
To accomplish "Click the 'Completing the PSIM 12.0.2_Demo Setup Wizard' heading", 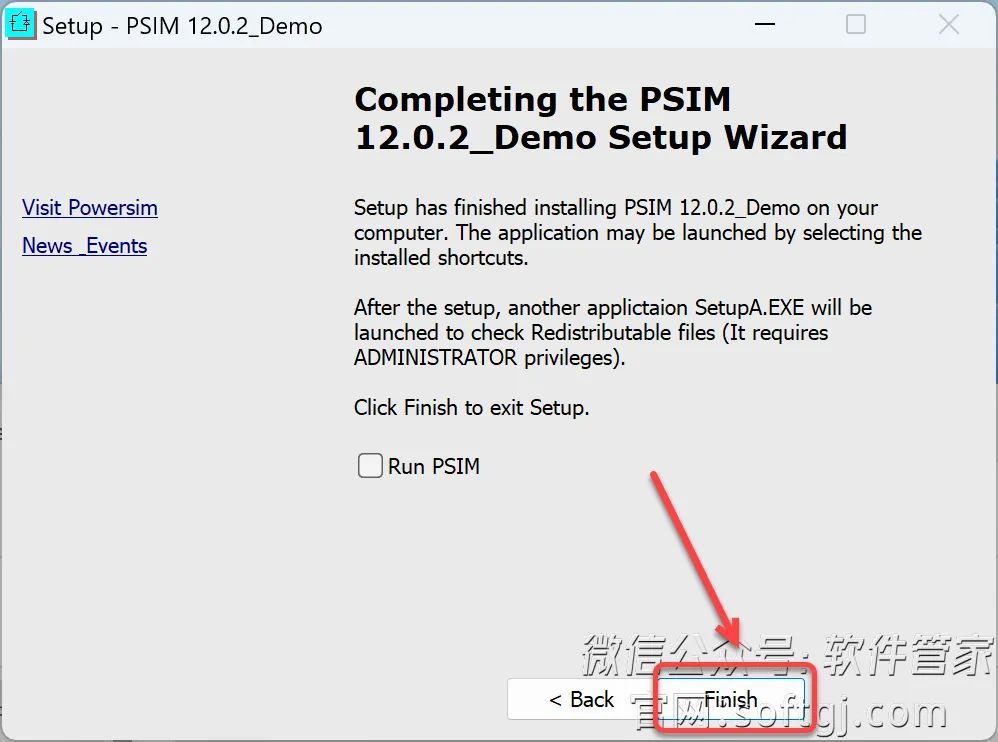I will coord(601,118).
